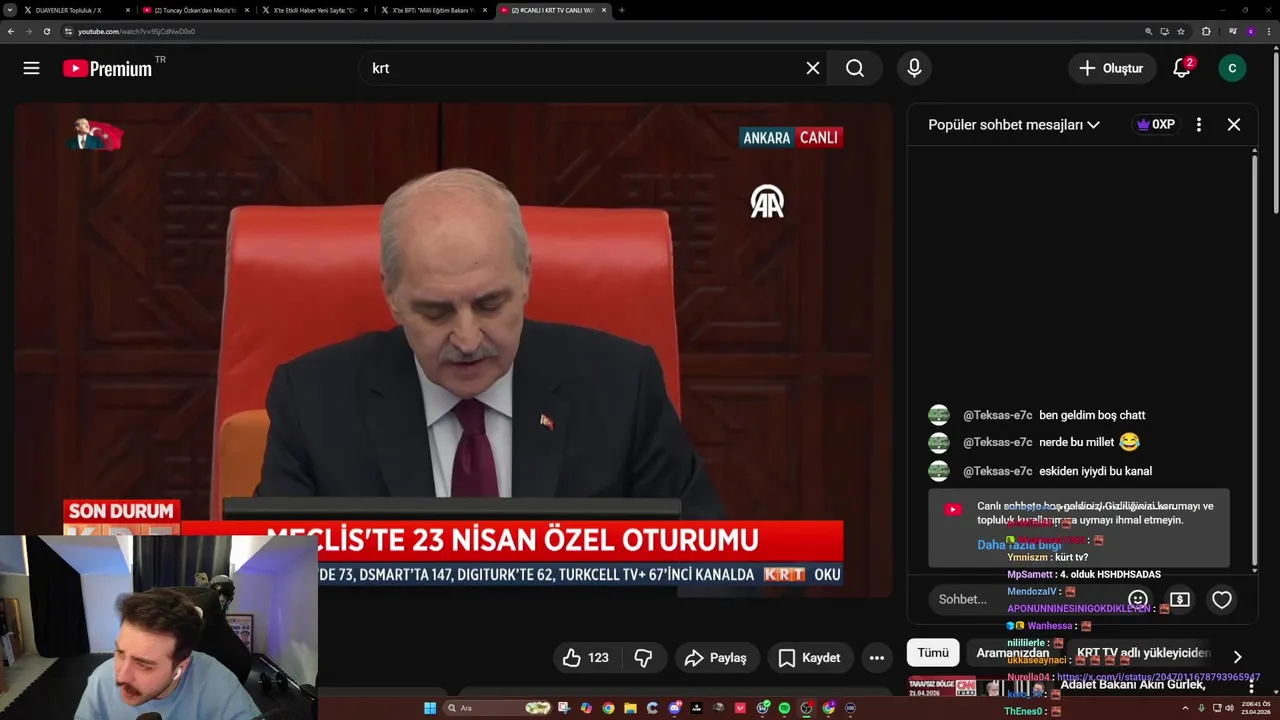
Task: Like the video with 123 likes
Action: 585,657
